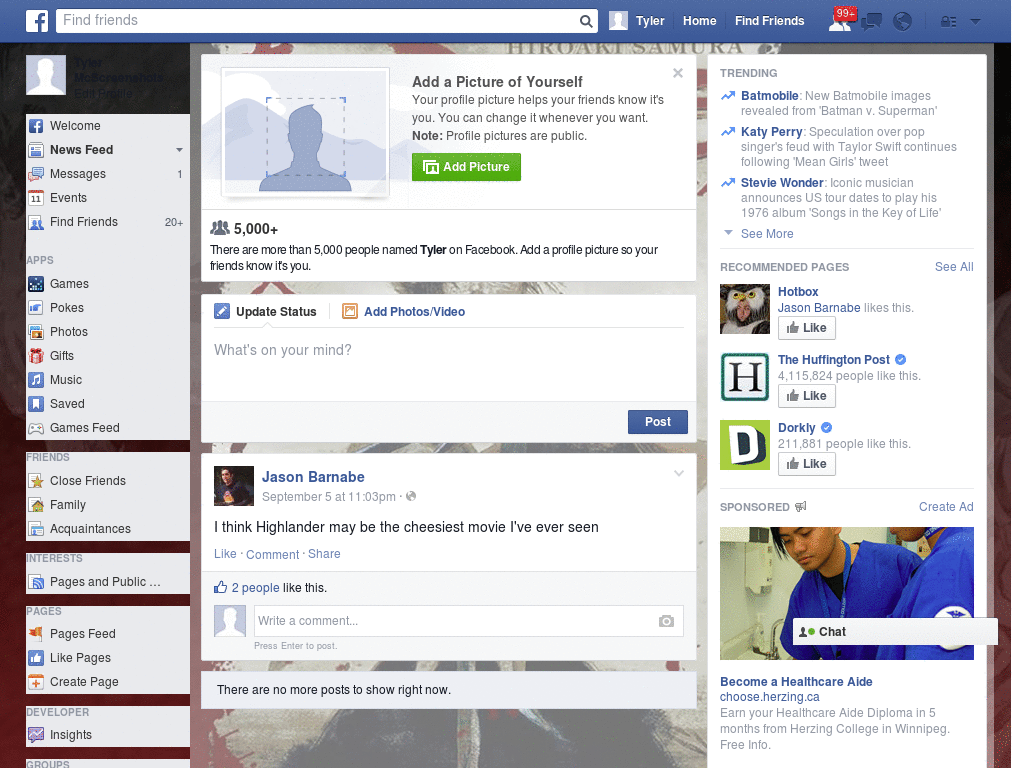Click camera icon in comment box
The image size is (1024, 768).
[666, 621]
